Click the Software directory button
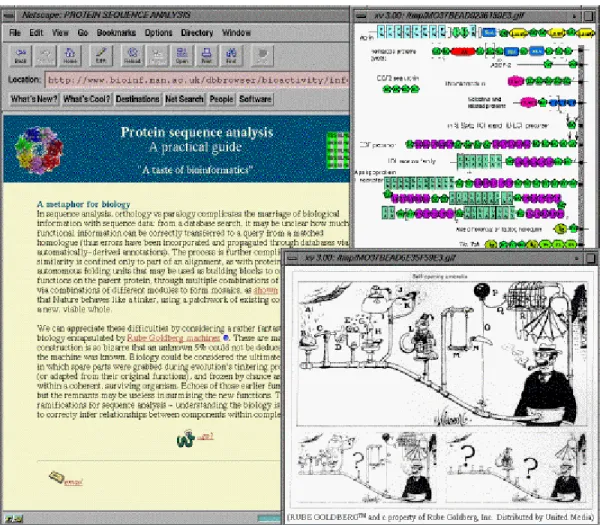The height and width of the screenshot is (525, 600). (255, 99)
